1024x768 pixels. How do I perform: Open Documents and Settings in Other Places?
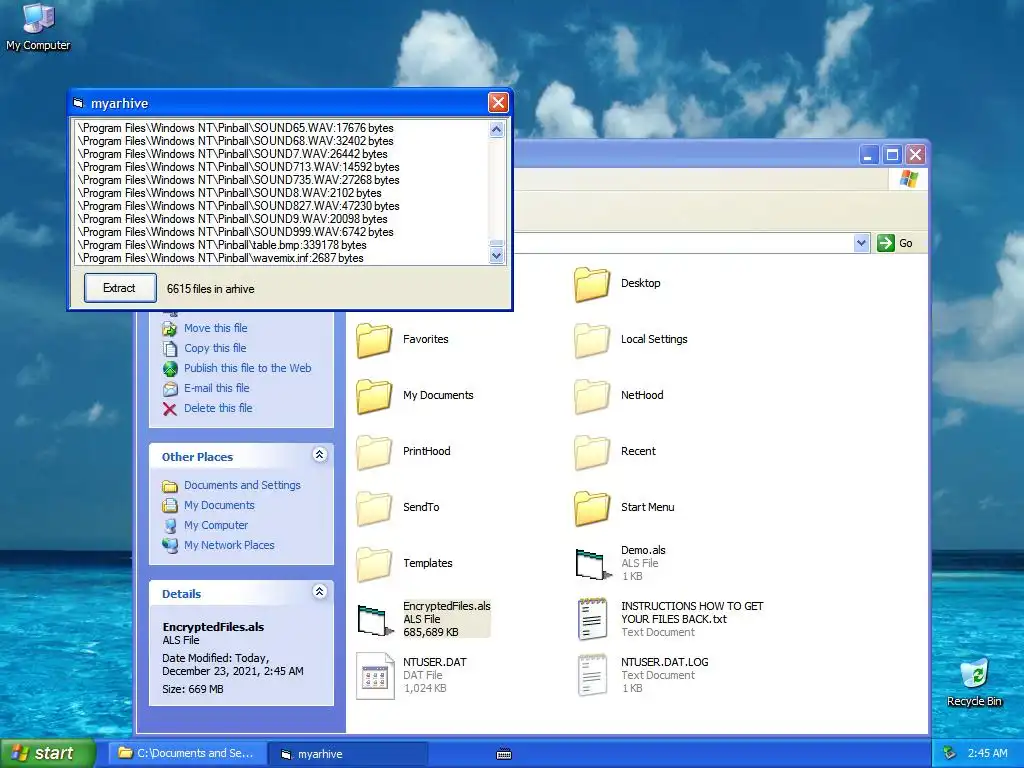pos(242,485)
